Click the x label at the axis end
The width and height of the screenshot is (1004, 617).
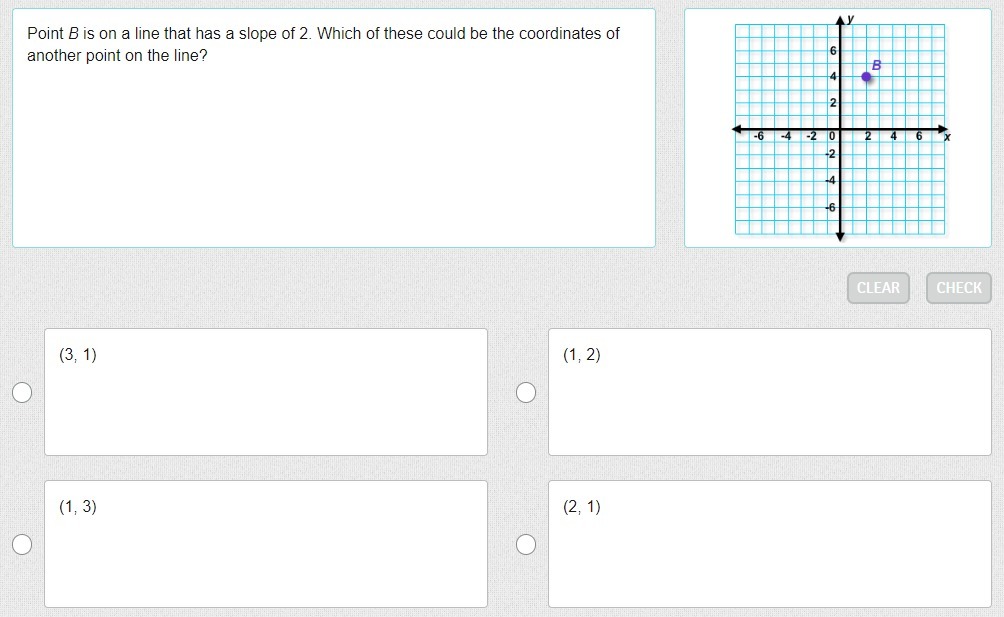coord(947,137)
